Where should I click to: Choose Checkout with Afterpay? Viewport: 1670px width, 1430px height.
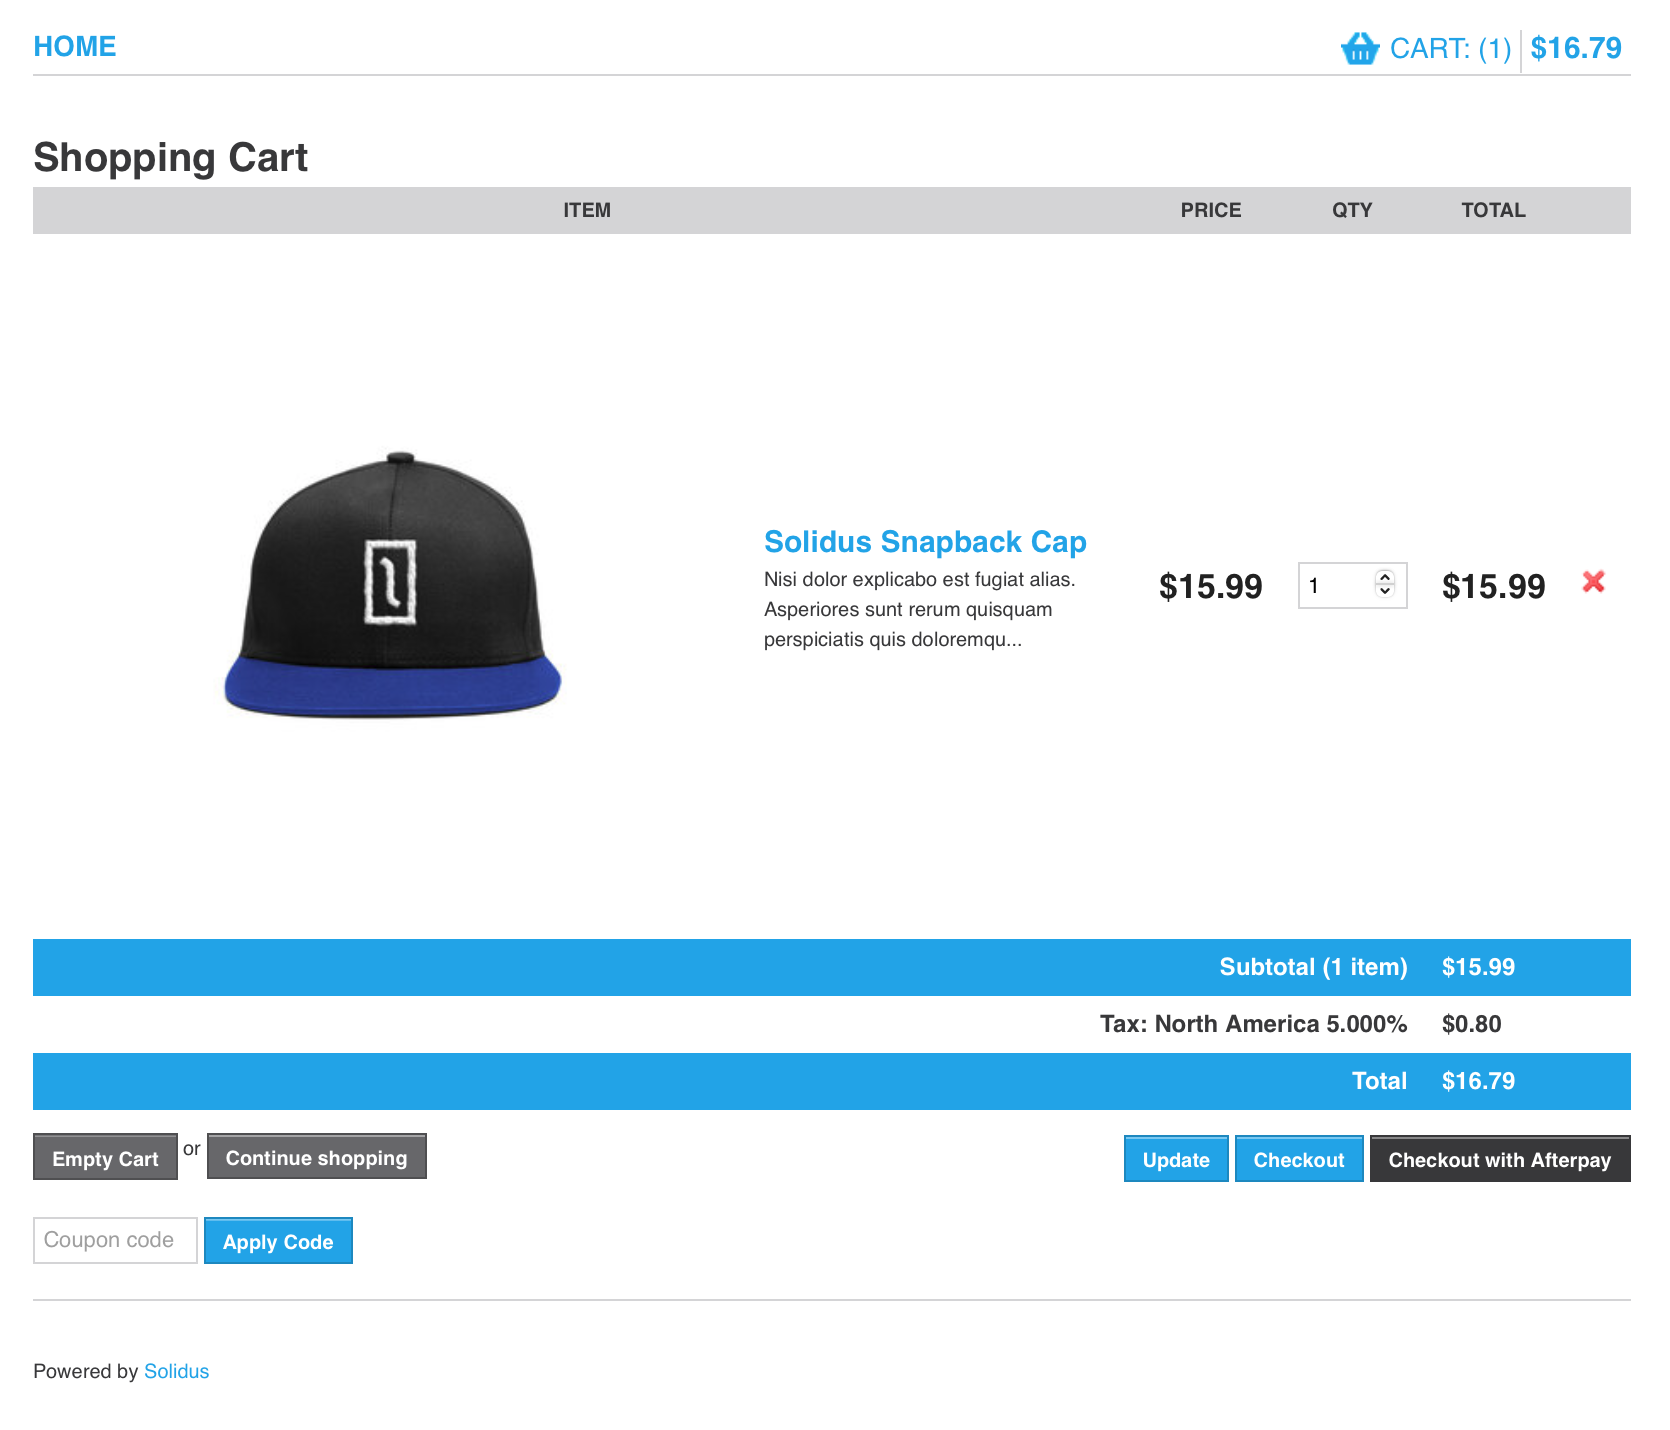[x=1499, y=1160]
